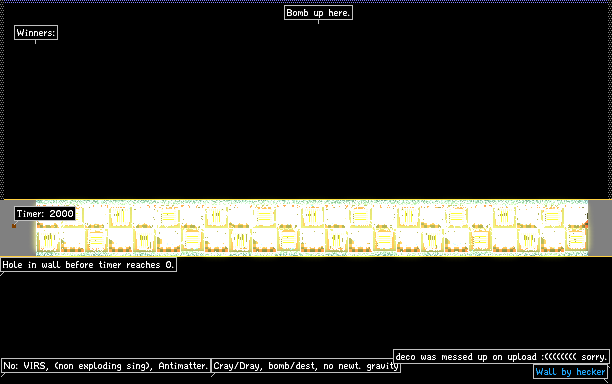Select vertical-striped top-row tile nearest Timer sign

tap(120, 216)
